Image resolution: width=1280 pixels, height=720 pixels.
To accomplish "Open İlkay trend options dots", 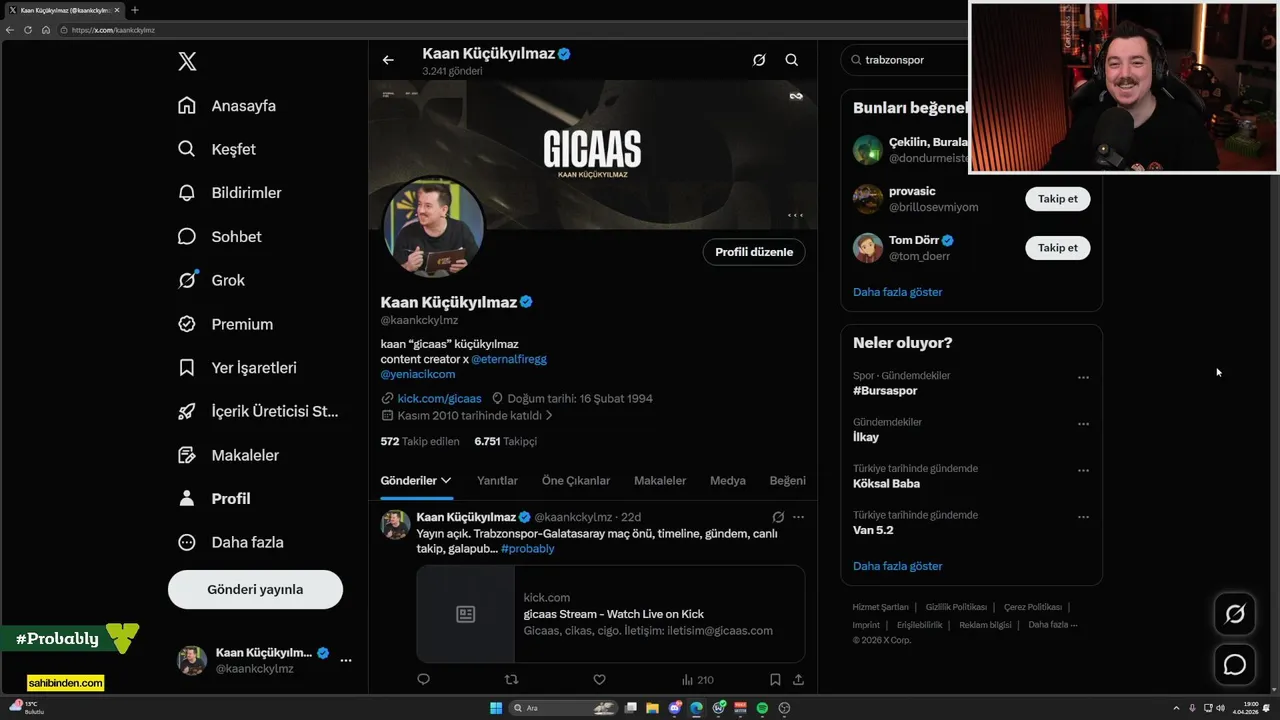I will 1083,424.
